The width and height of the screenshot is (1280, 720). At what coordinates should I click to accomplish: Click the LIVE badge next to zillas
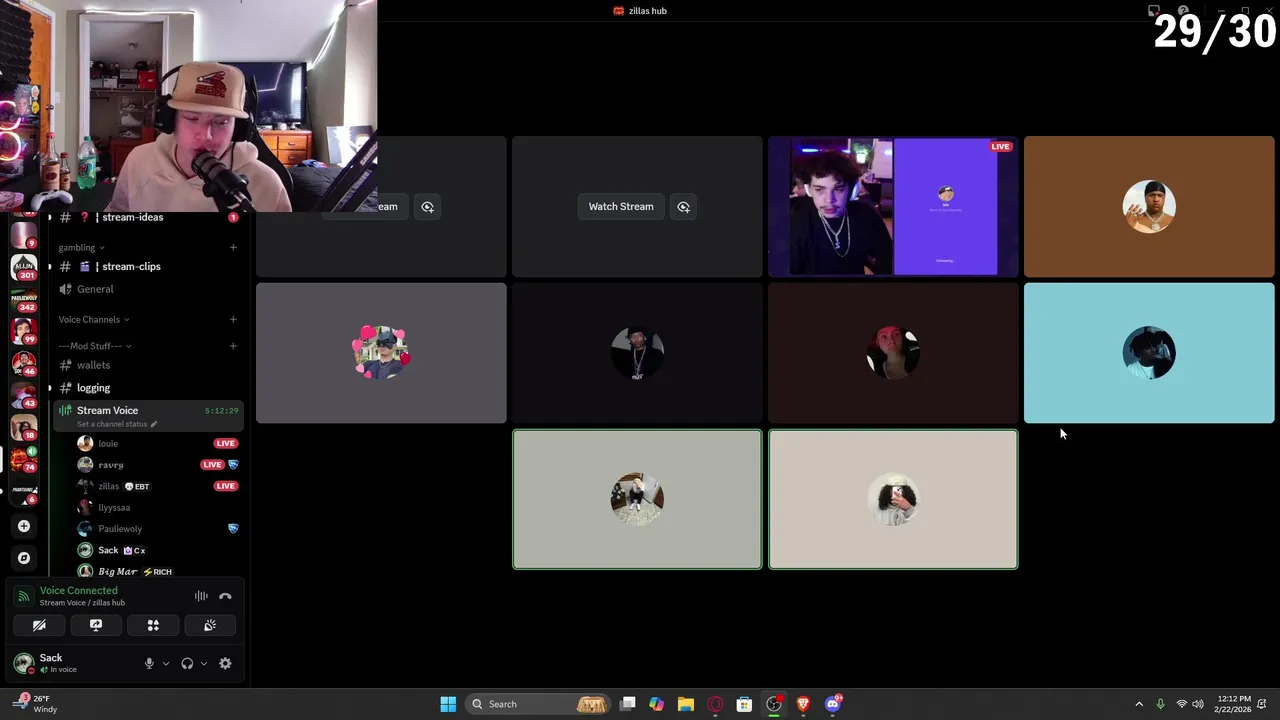pos(226,486)
